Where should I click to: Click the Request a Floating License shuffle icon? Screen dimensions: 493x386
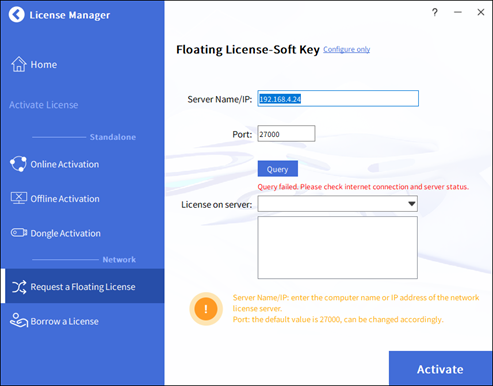click(19, 287)
